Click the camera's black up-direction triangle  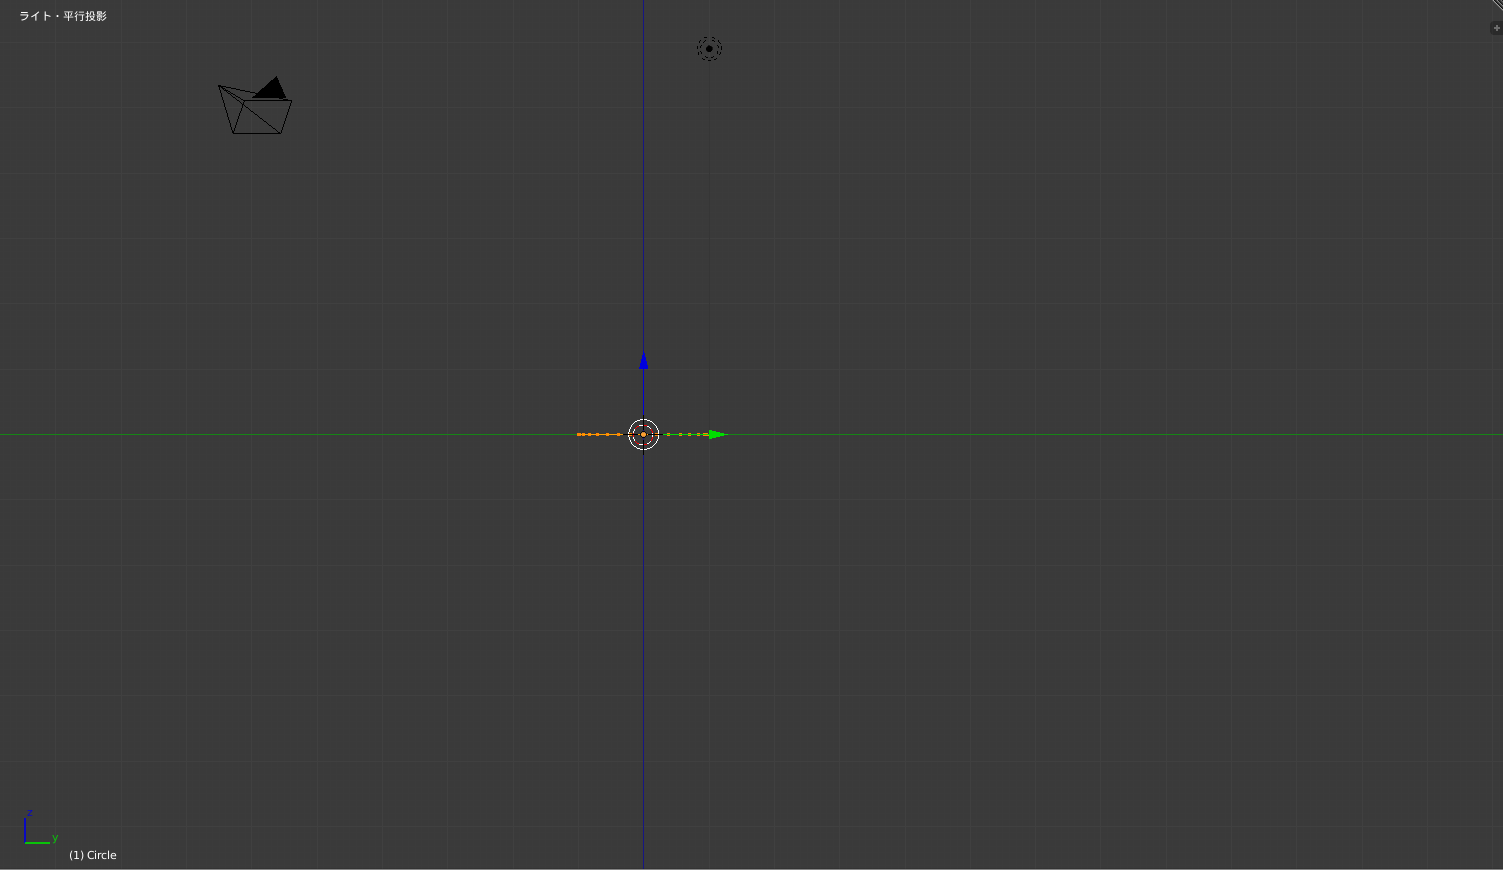271,89
